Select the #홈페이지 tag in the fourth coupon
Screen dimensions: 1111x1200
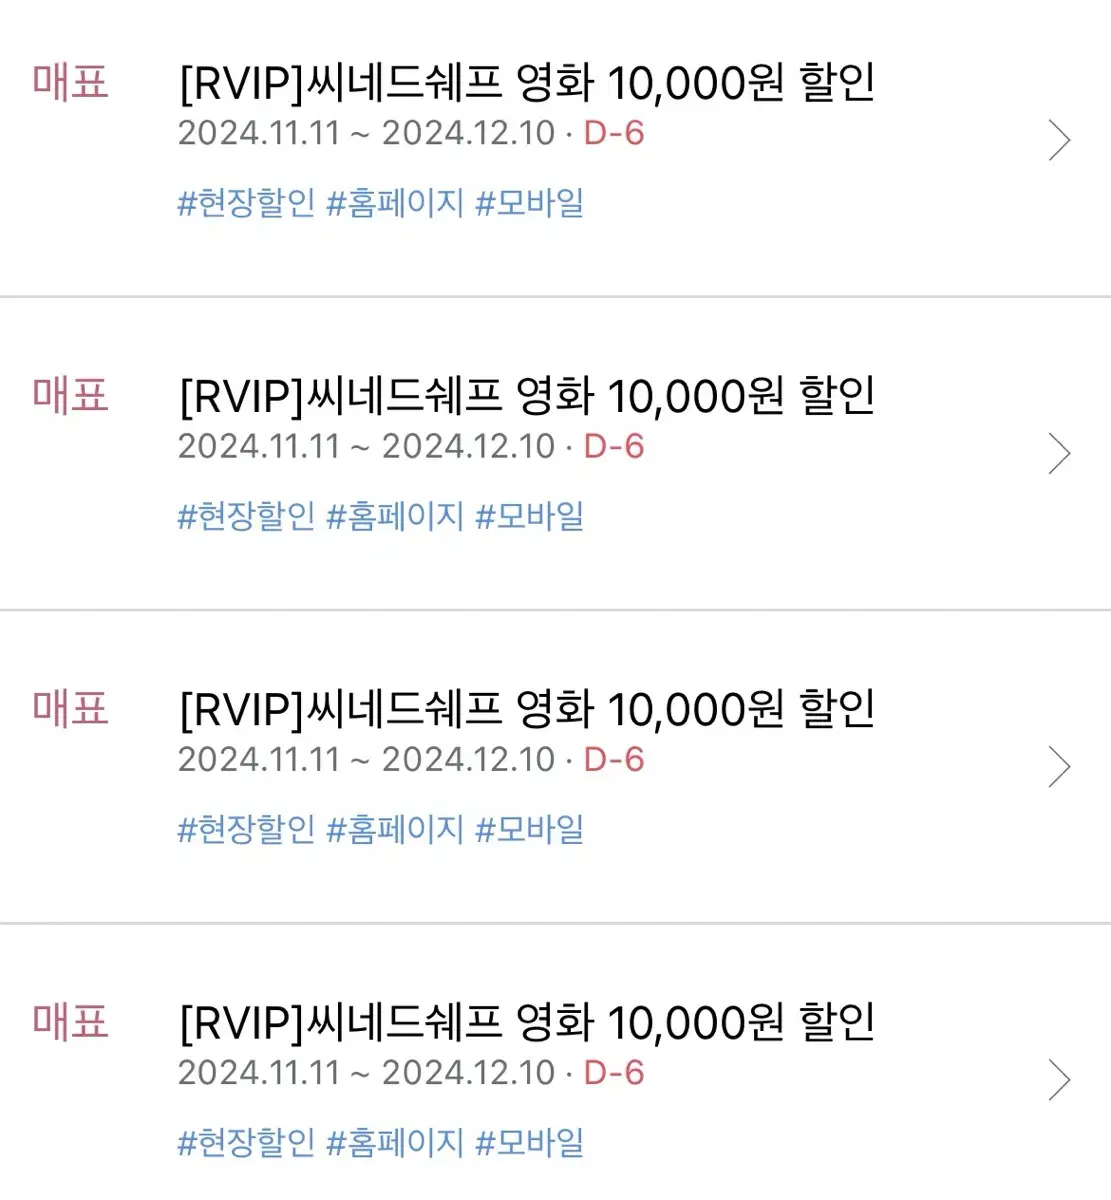coord(395,1142)
